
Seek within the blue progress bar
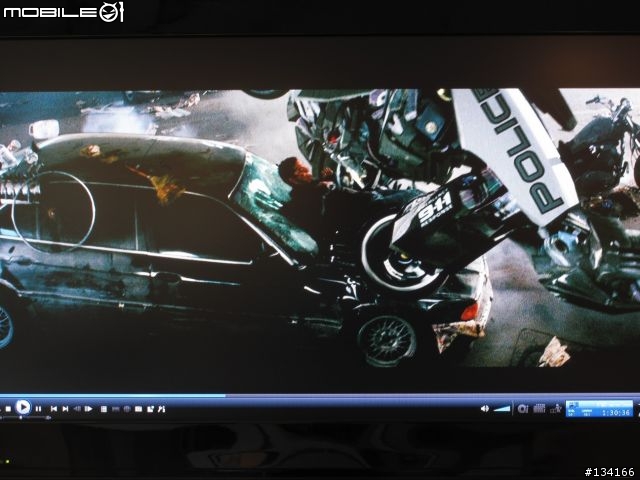320,396
